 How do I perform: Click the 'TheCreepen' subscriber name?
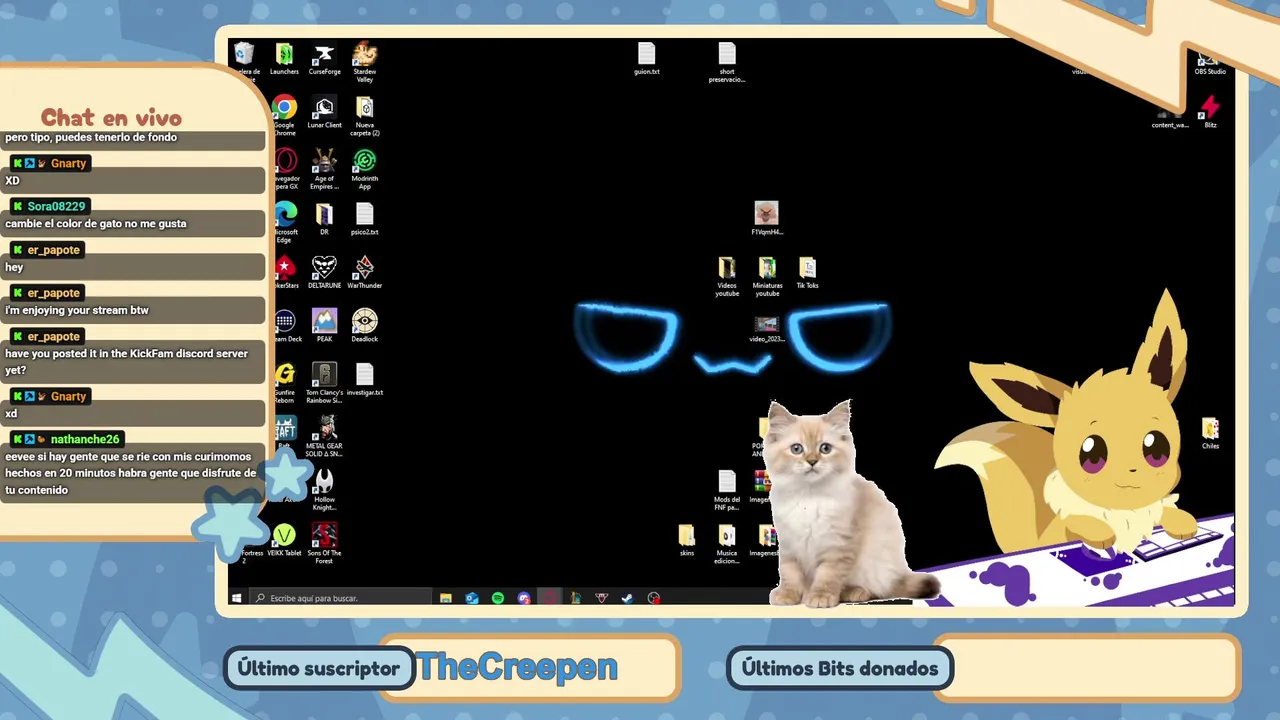(x=517, y=667)
